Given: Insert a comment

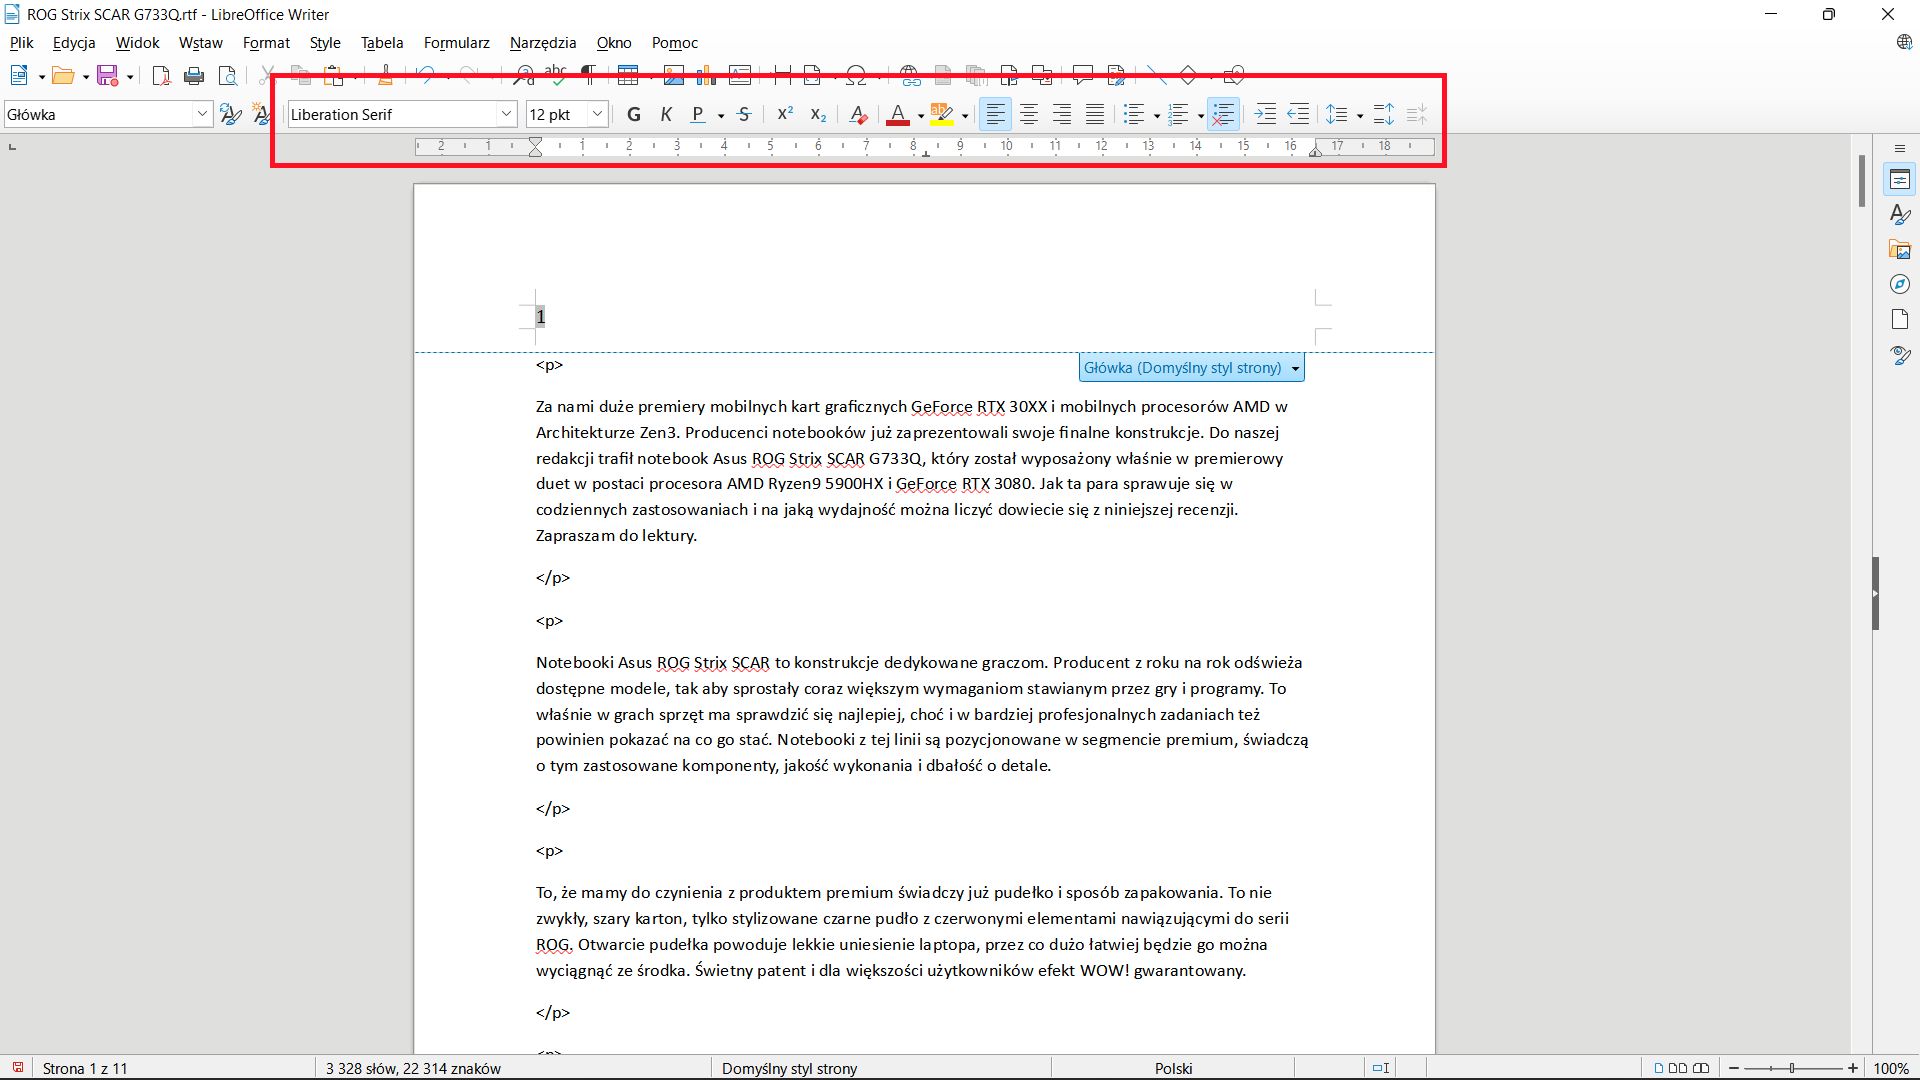Looking at the screenshot, I should coord(1083,75).
